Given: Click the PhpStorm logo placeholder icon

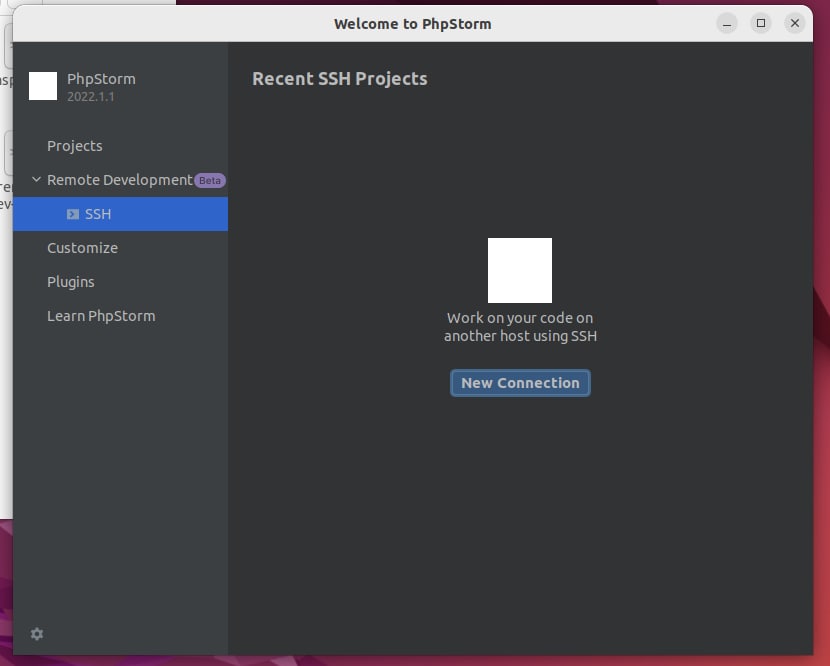Looking at the screenshot, I should coord(43,86).
